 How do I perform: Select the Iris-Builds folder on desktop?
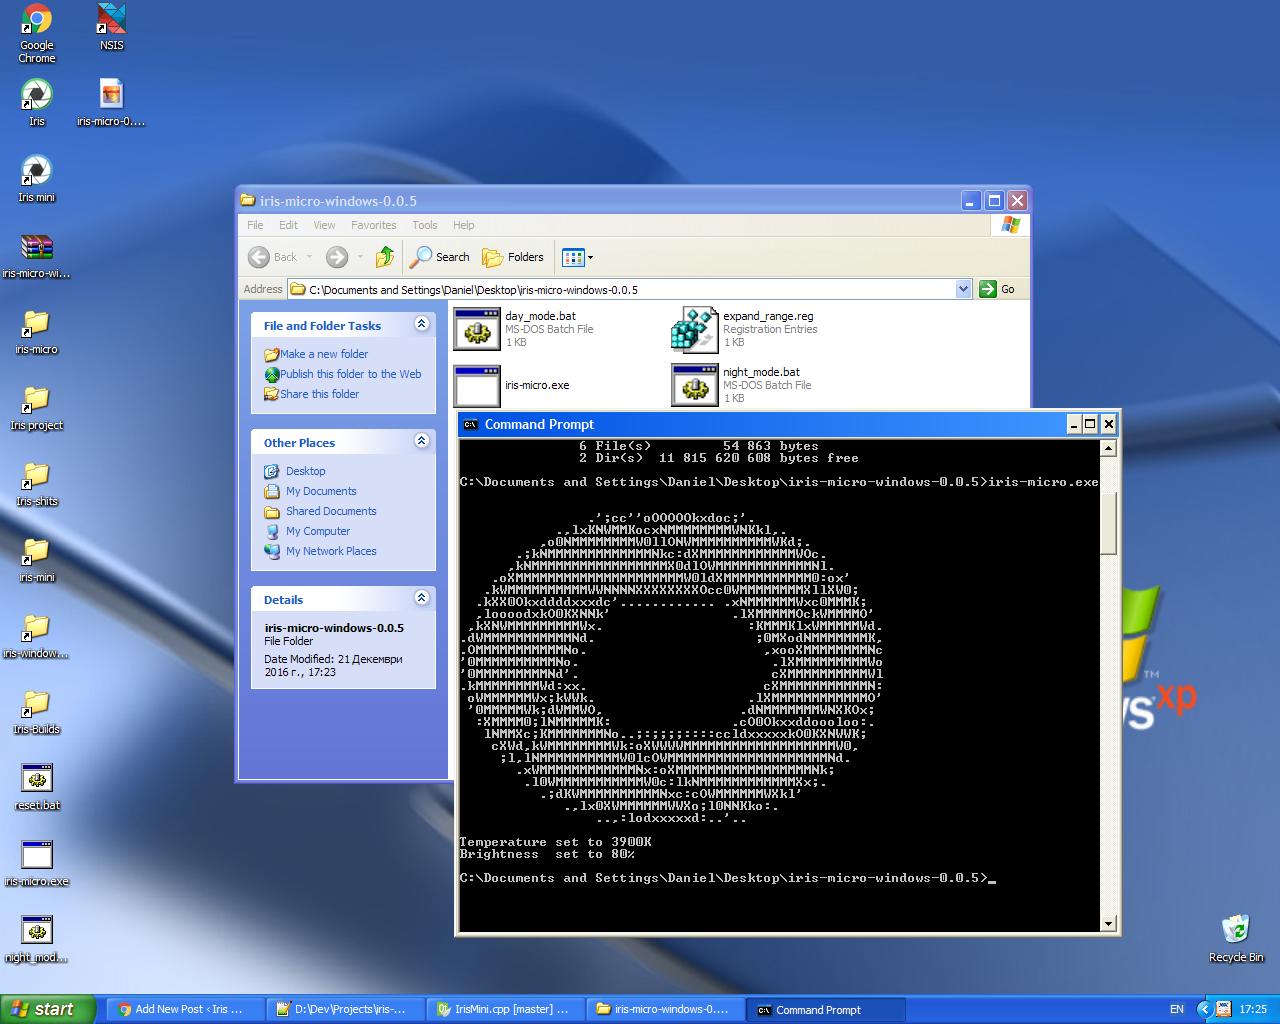tap(37, 711)
